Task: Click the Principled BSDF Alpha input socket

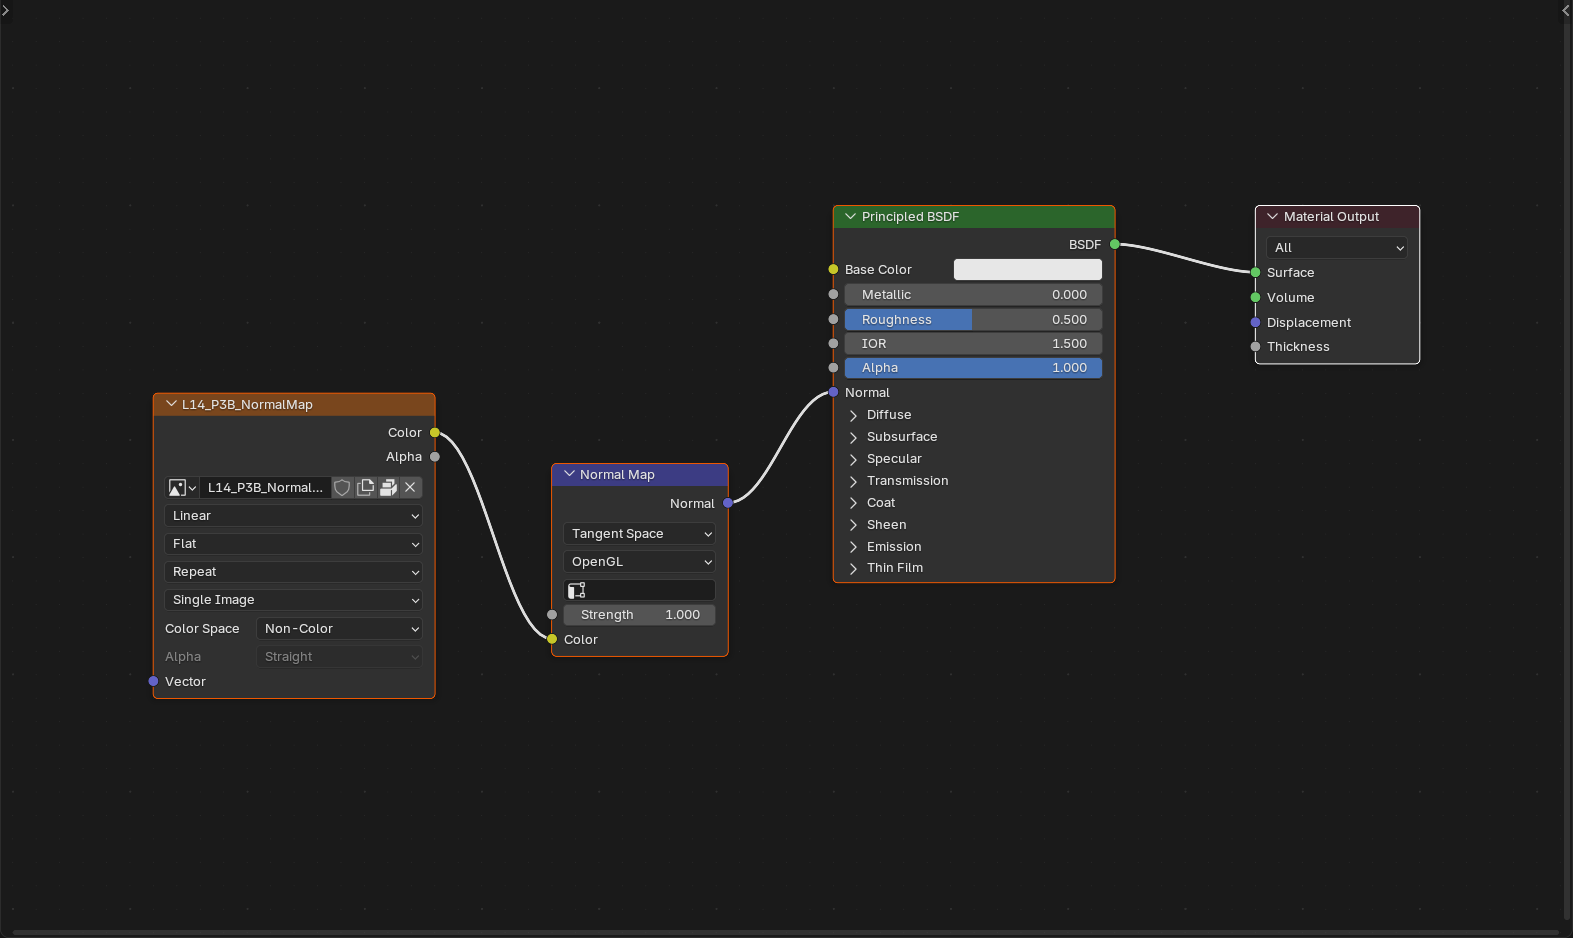Action: (833, 368)
